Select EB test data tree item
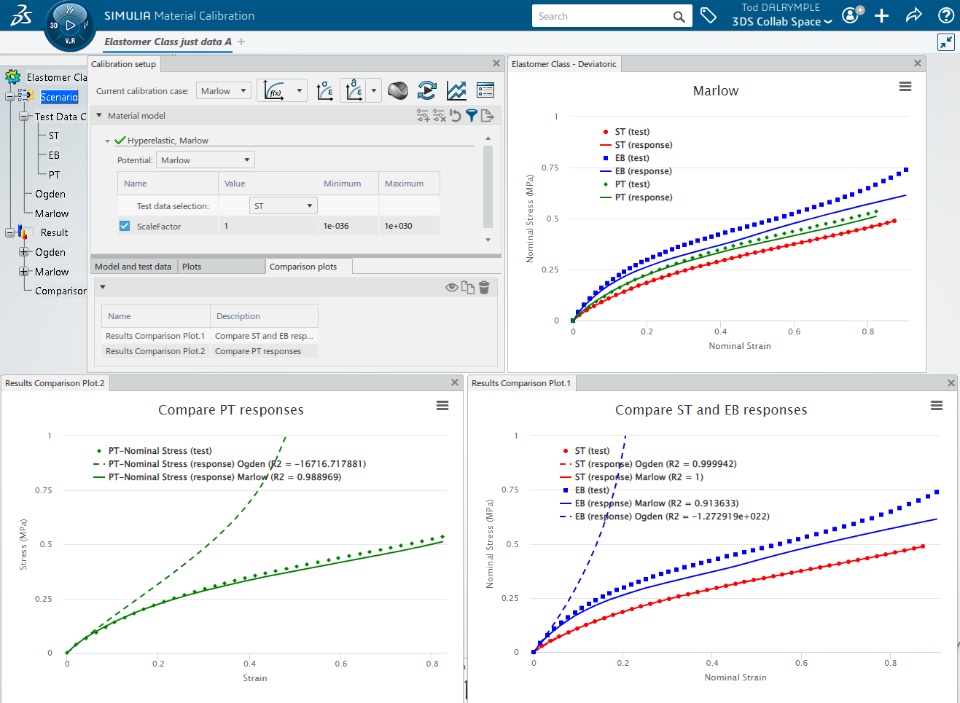 [54, 155]
